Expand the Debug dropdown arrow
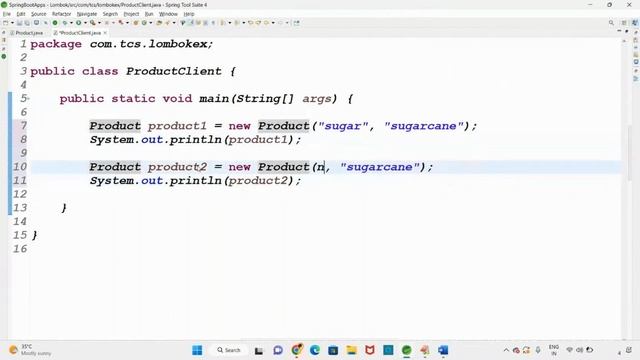 tap(71, 22)
